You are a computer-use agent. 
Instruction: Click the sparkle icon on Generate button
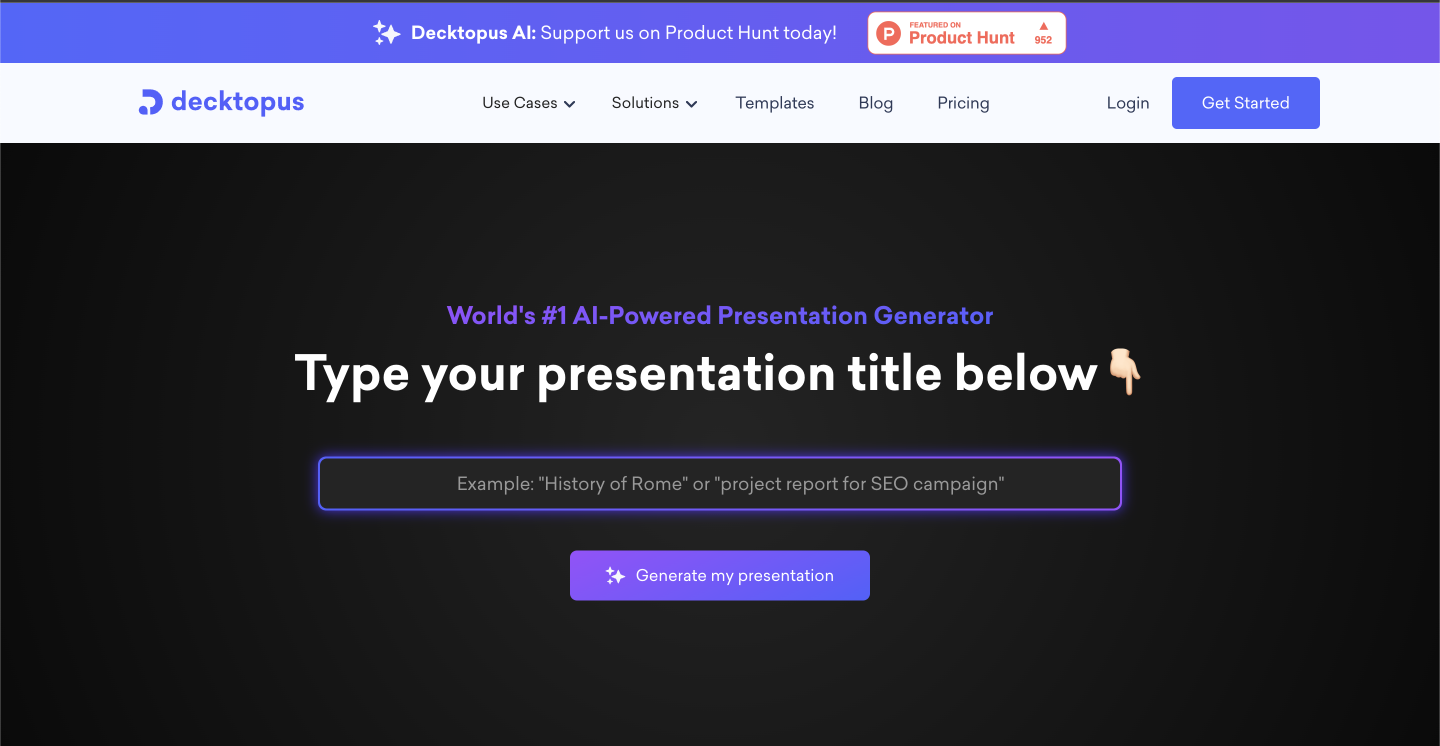click(615, 576)
